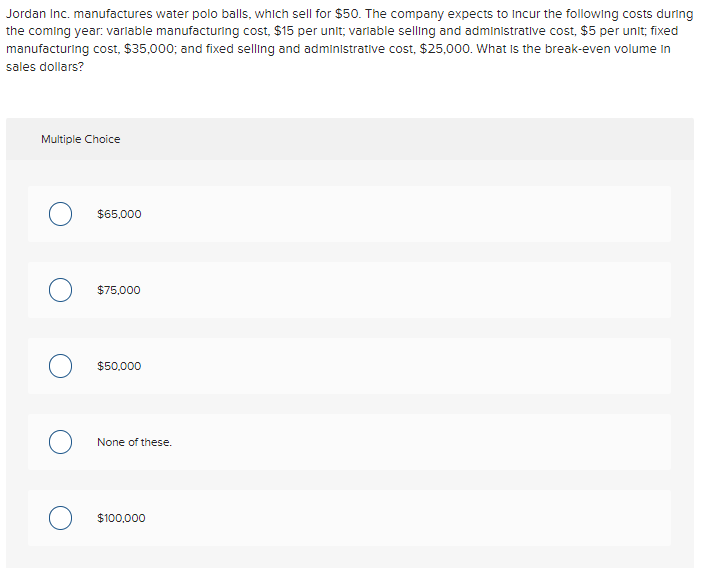Viewport: 715px width, 568px height.
Task: Click the 'sales dollars?' question line
Action: click(x=45, y=67)
